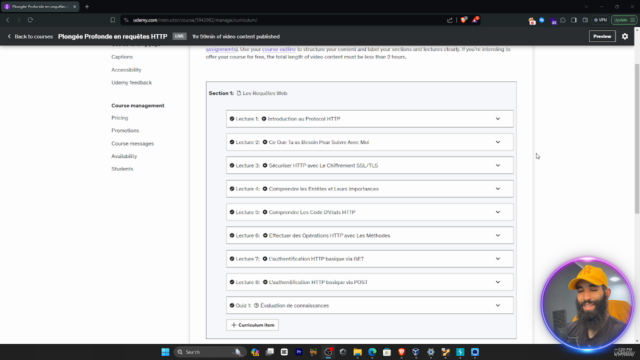
Task: Open the course settings gear icon
Action: pos(625,36)
